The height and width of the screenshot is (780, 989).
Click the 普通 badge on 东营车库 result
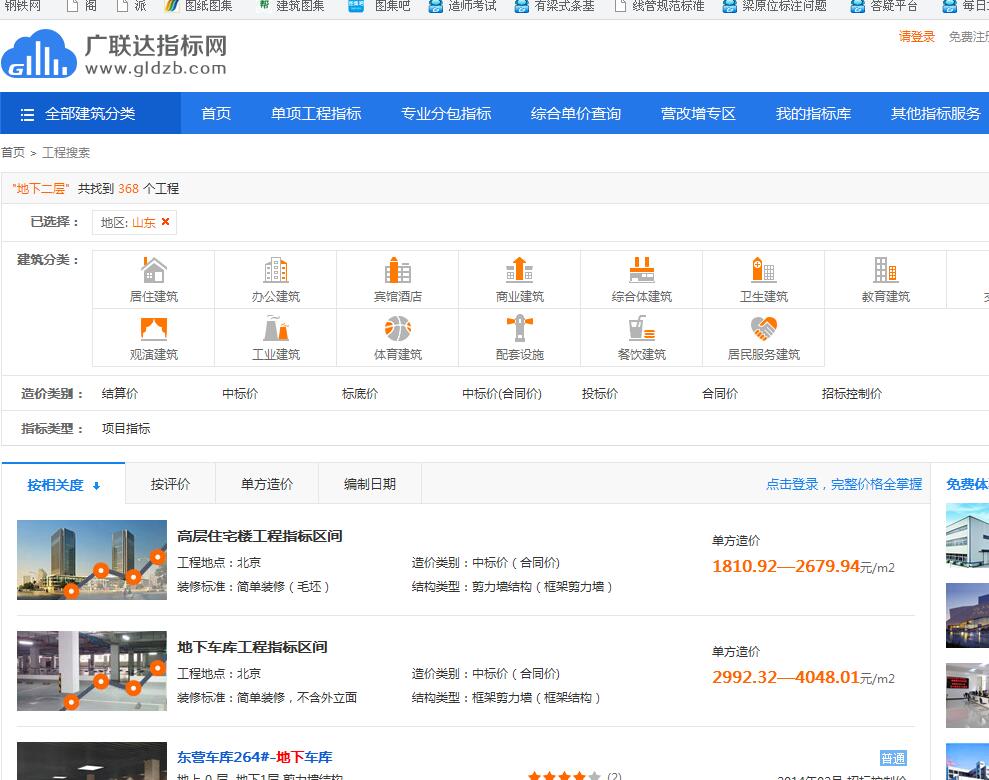pos(893,759)
